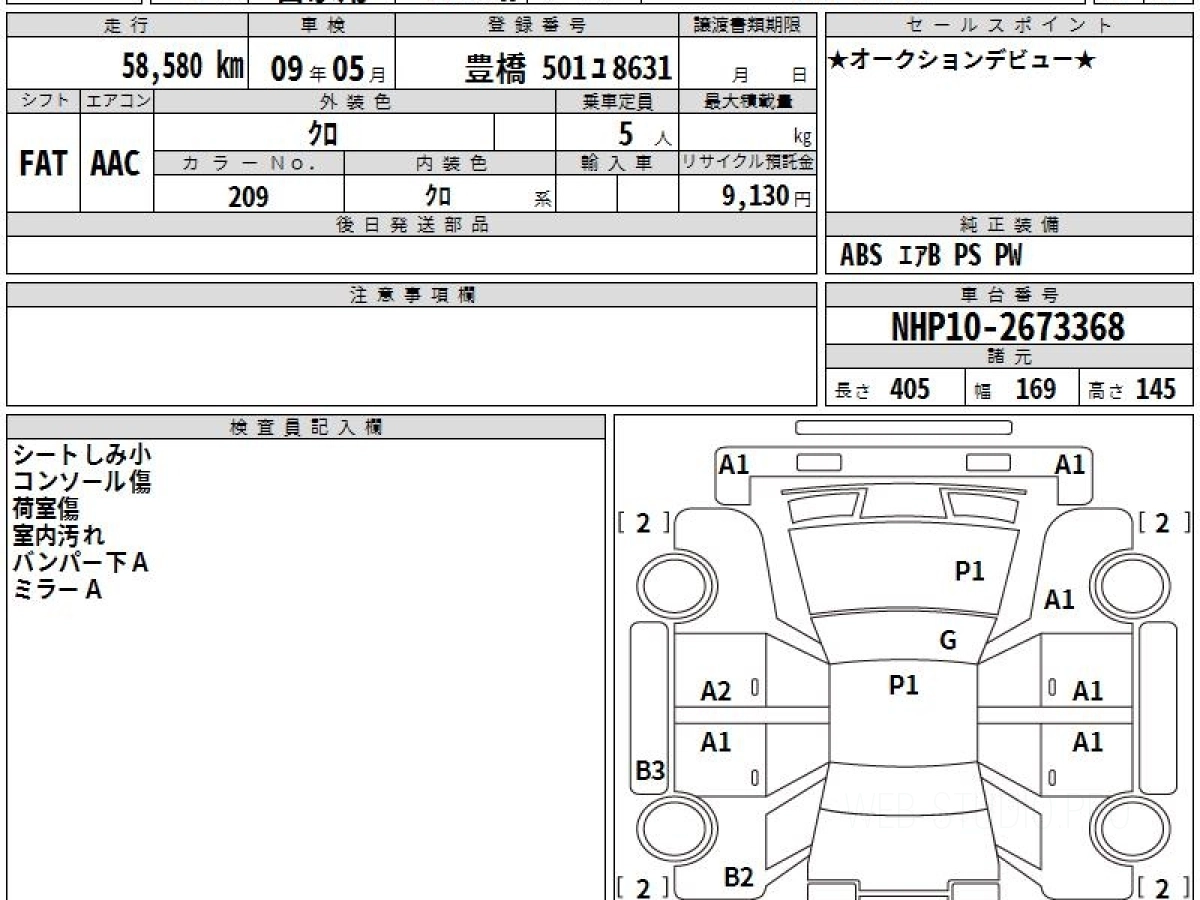Image resolution: width=1200 pixels, height=900 pixels.
Task: Select the equipment text ABS エアB PS PW
Action: pyautogui.click(x=931, y=256)
